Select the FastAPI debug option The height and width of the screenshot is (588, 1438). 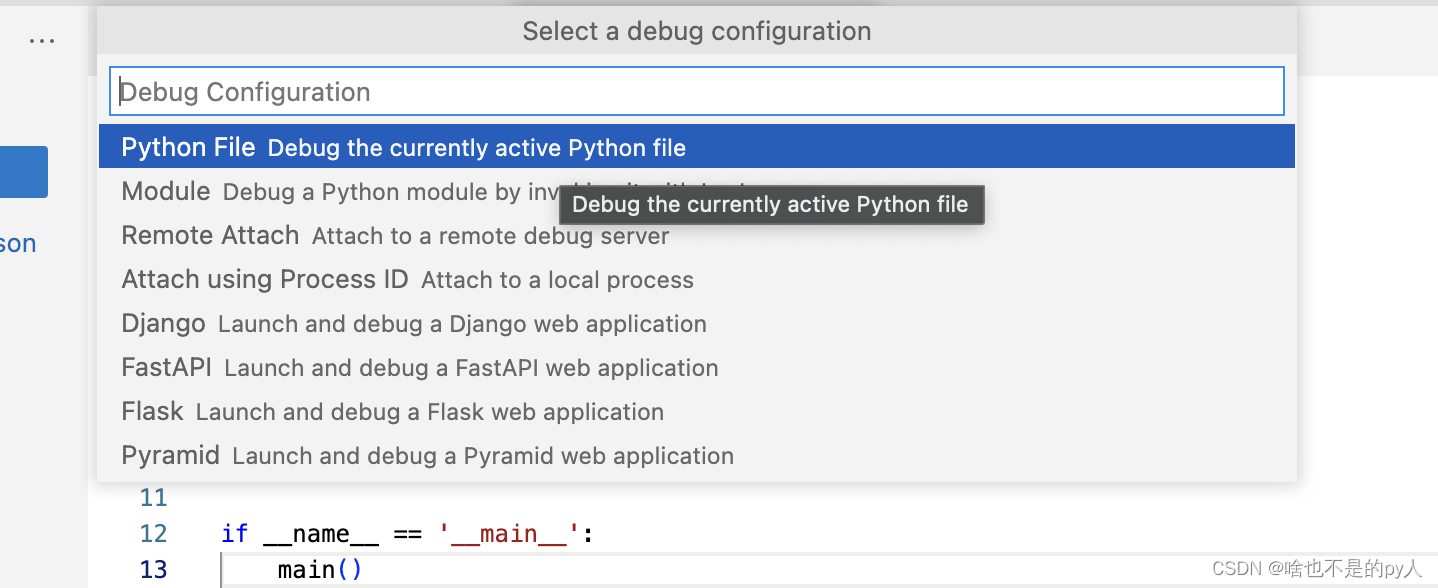(166, 367)
